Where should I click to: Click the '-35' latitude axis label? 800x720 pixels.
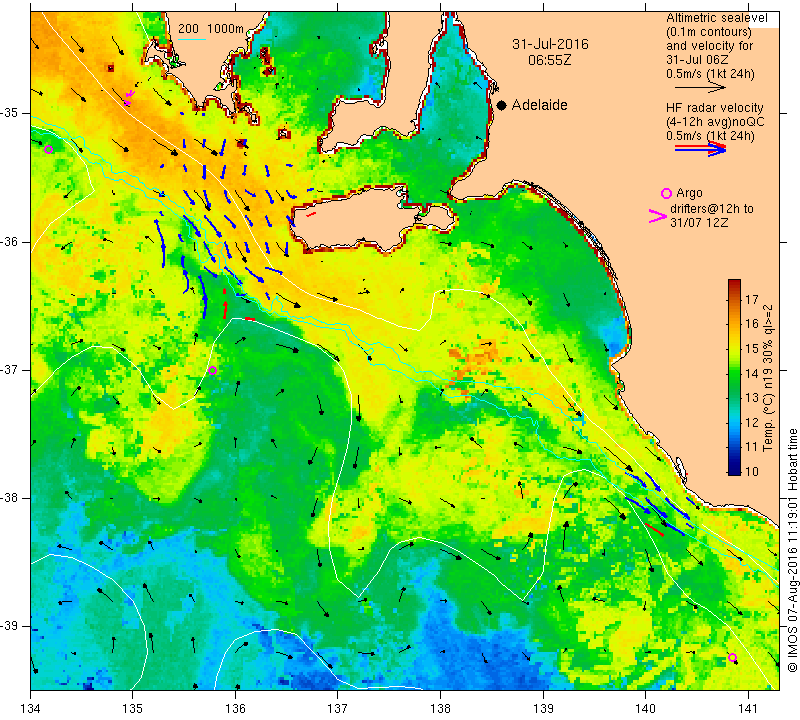click(x=9, y=113)
